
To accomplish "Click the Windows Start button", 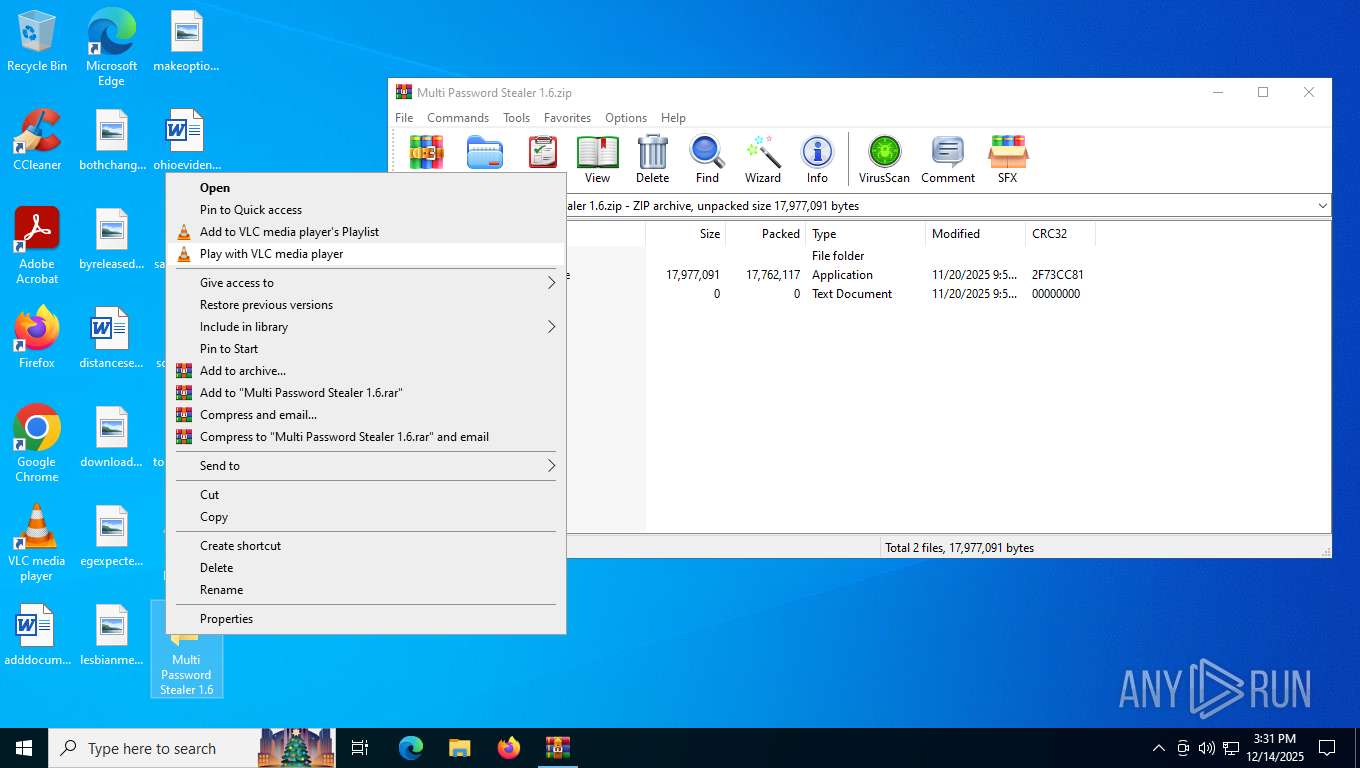I will (x=24, y=748).
